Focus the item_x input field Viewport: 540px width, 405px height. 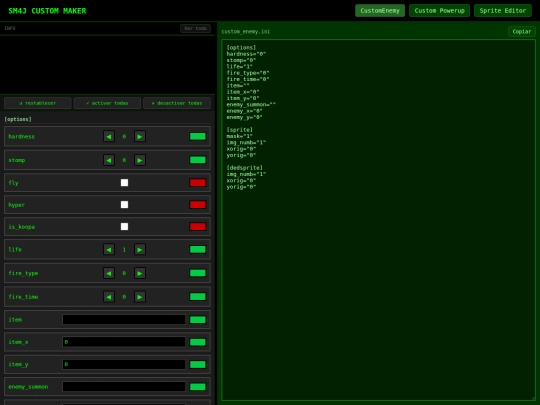(x=124, y=342)
